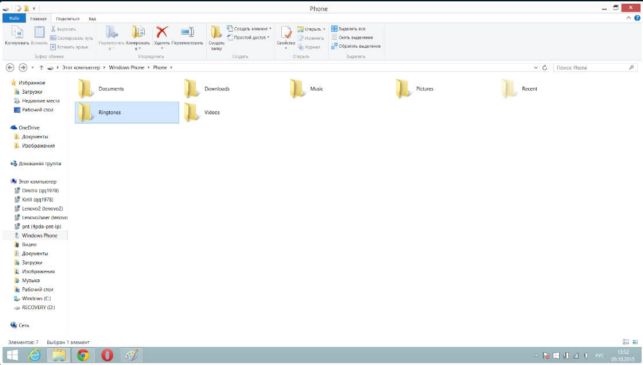This screenshot has height=365, width=643.
Task: Switch to the Поделиться ribbon tab
Action: 68,19
